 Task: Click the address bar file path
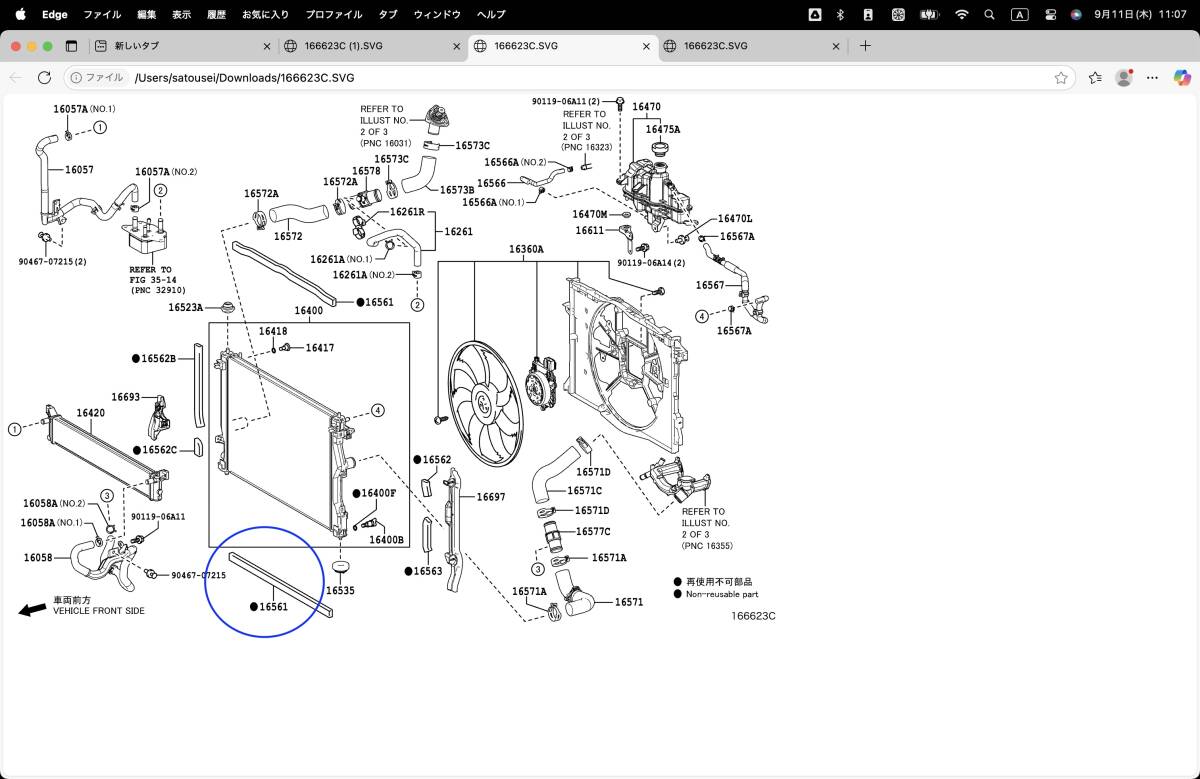point(244,78)
